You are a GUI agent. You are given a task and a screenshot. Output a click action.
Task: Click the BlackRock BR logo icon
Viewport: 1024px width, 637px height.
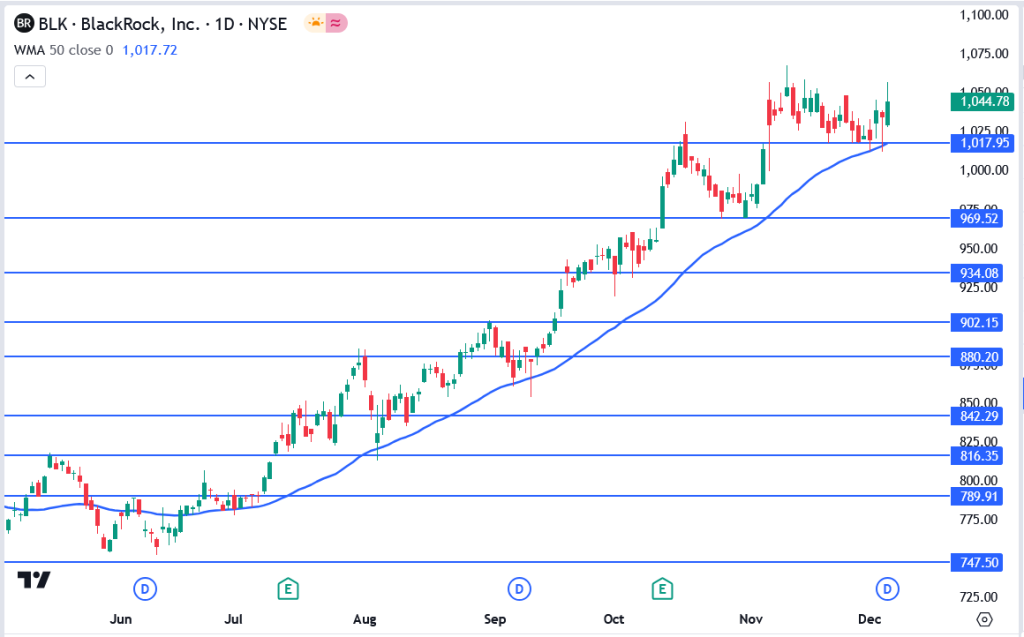click(x=23, y=23)
